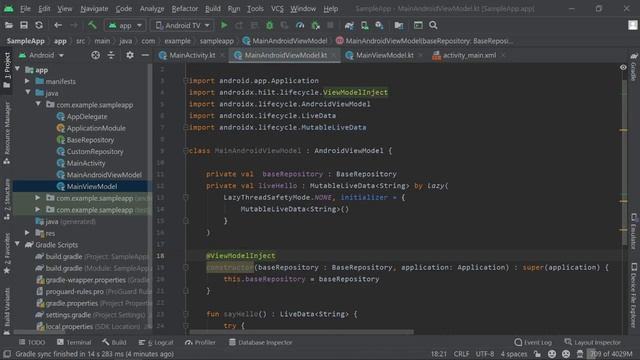
Task: Open the TODO tool window
Action: pyautogui.click(x=32, y=342)
